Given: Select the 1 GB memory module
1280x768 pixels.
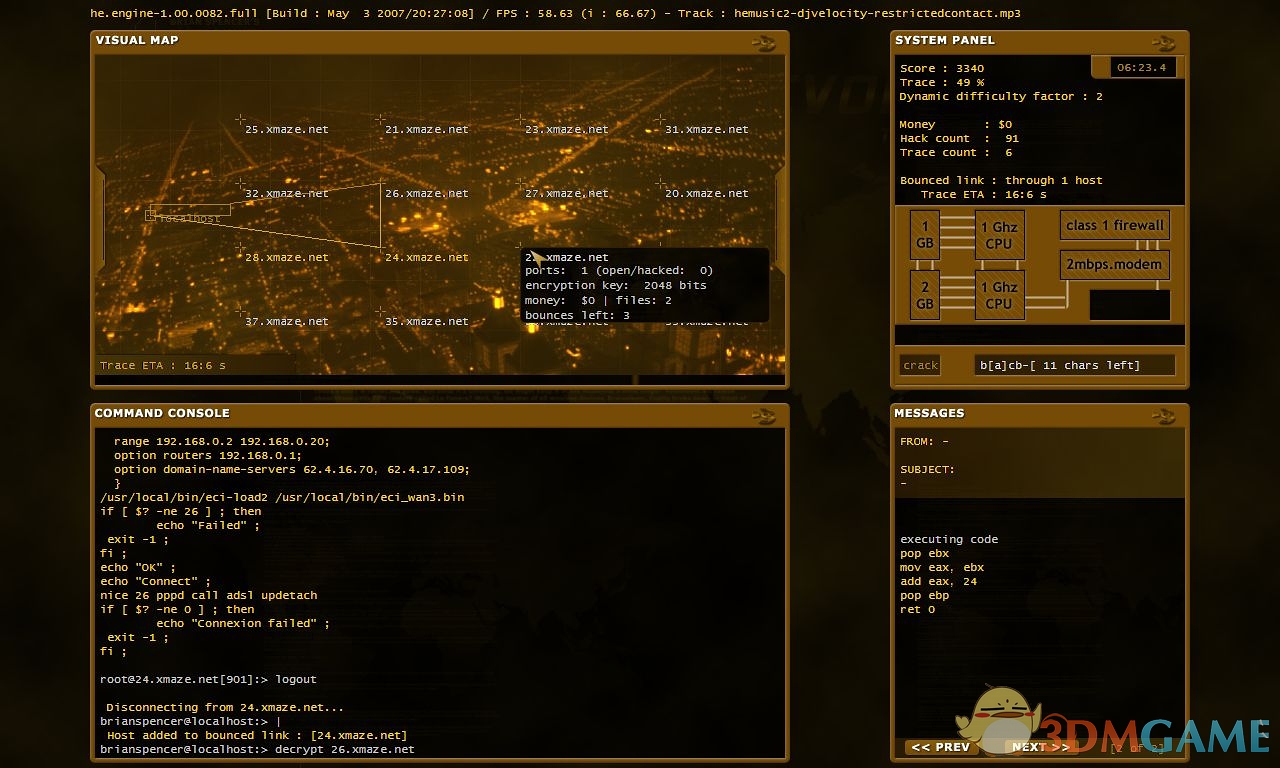Looking at the screenshot, I should click(925, 235).
